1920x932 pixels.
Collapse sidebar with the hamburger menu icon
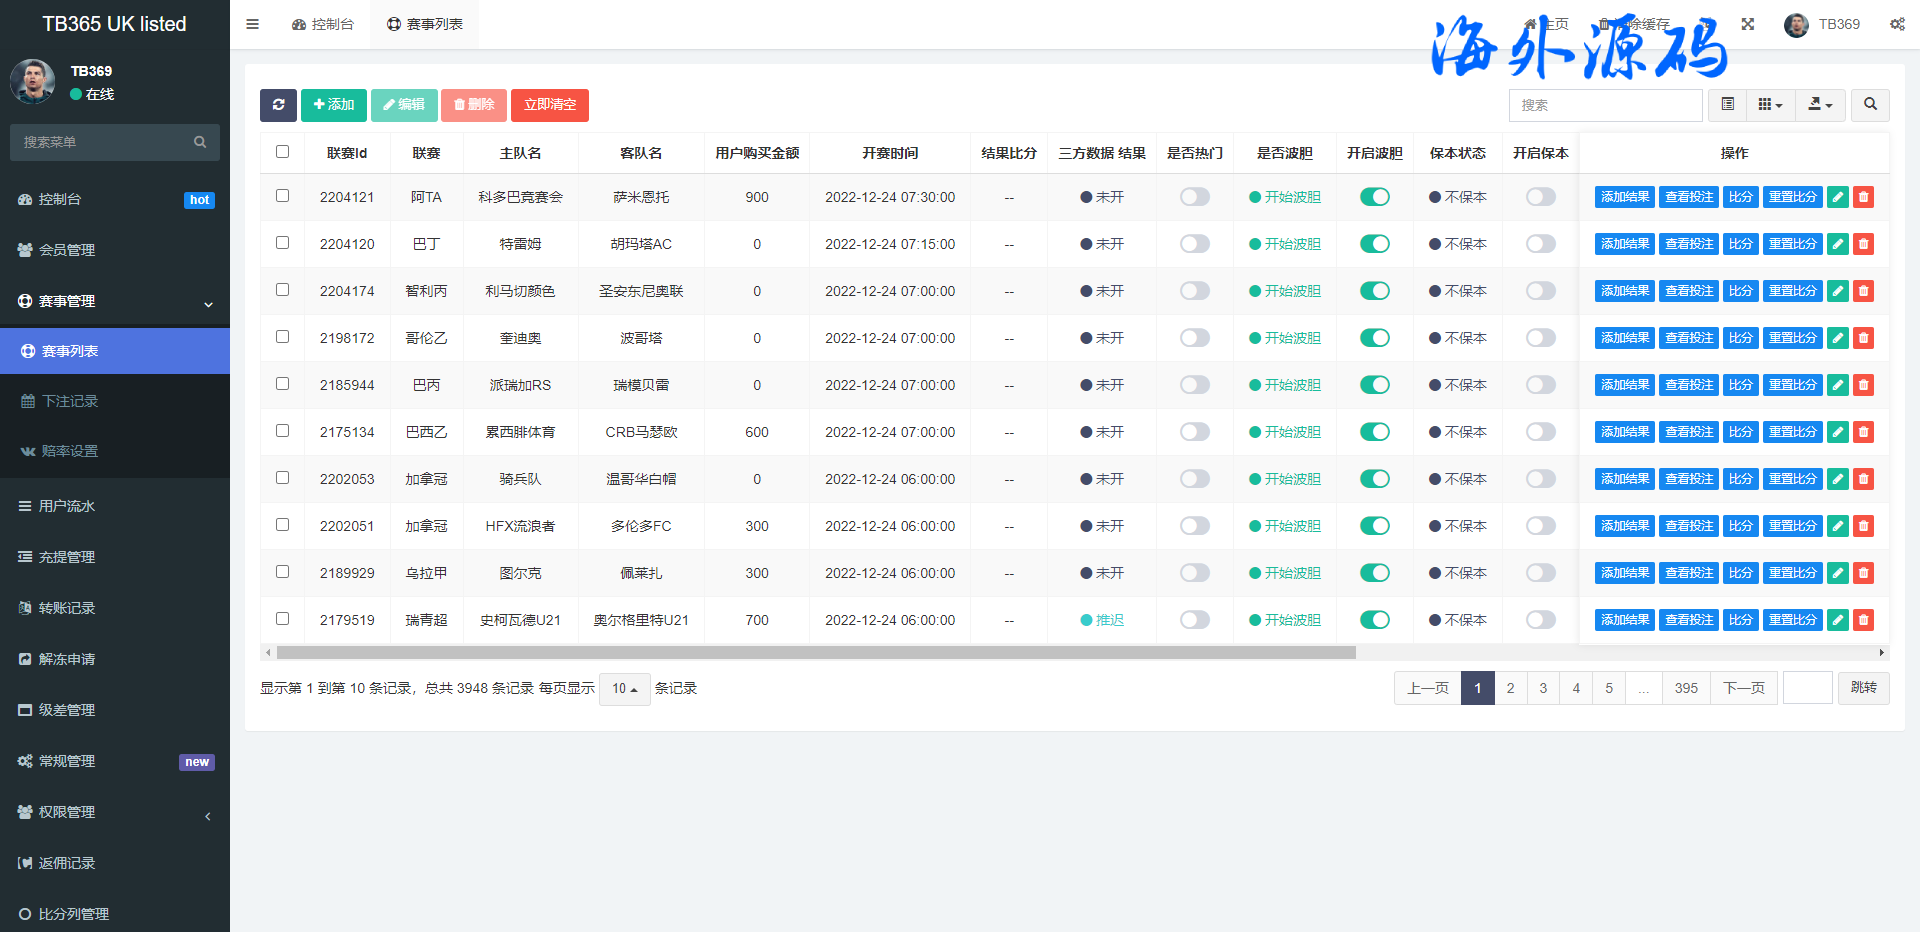pos(253,24)
